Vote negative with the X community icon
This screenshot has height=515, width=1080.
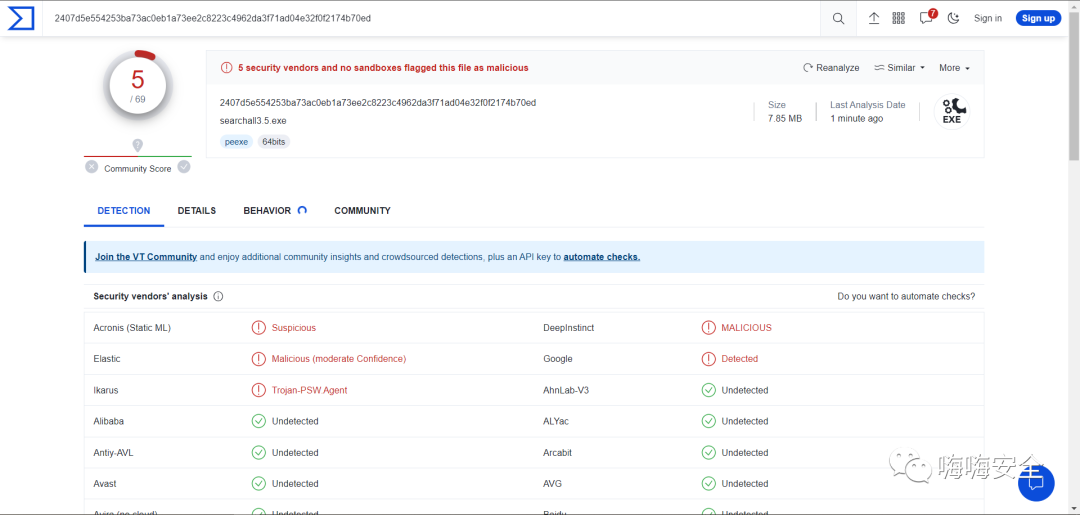[x=92, y=167]
